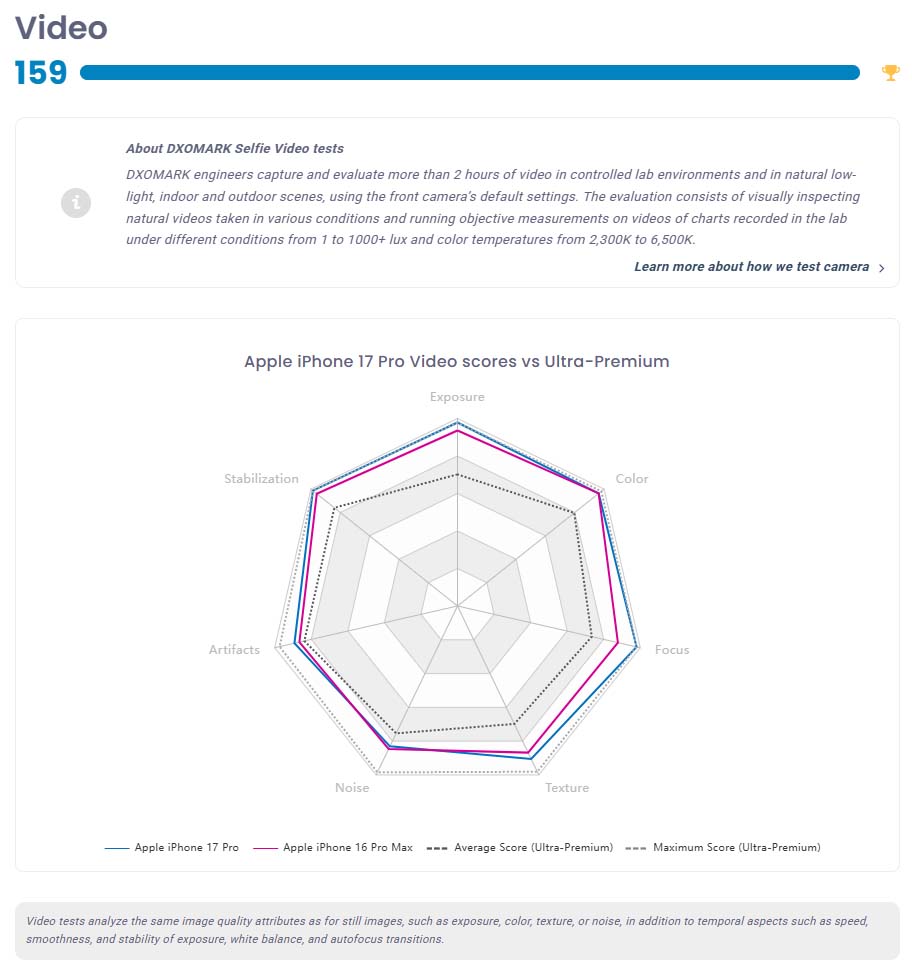This screenshot has height=970, width=912.
Task: Toggle Maximum Score (Ultra-Premium) legend entry
Action: (736, 848)
